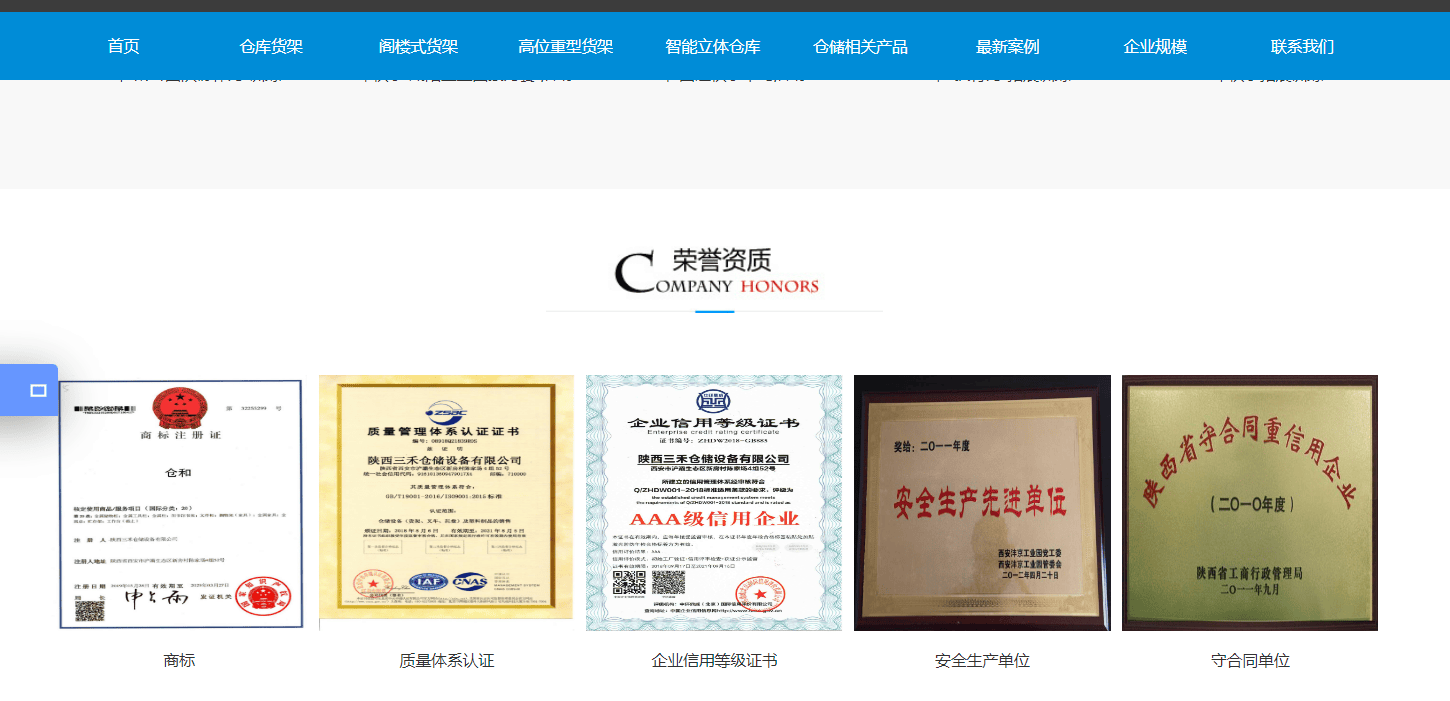Viewport: 1450px width, 701px height.
Task: Open the 首页 home menu item
Action: (x=122, y=44)
